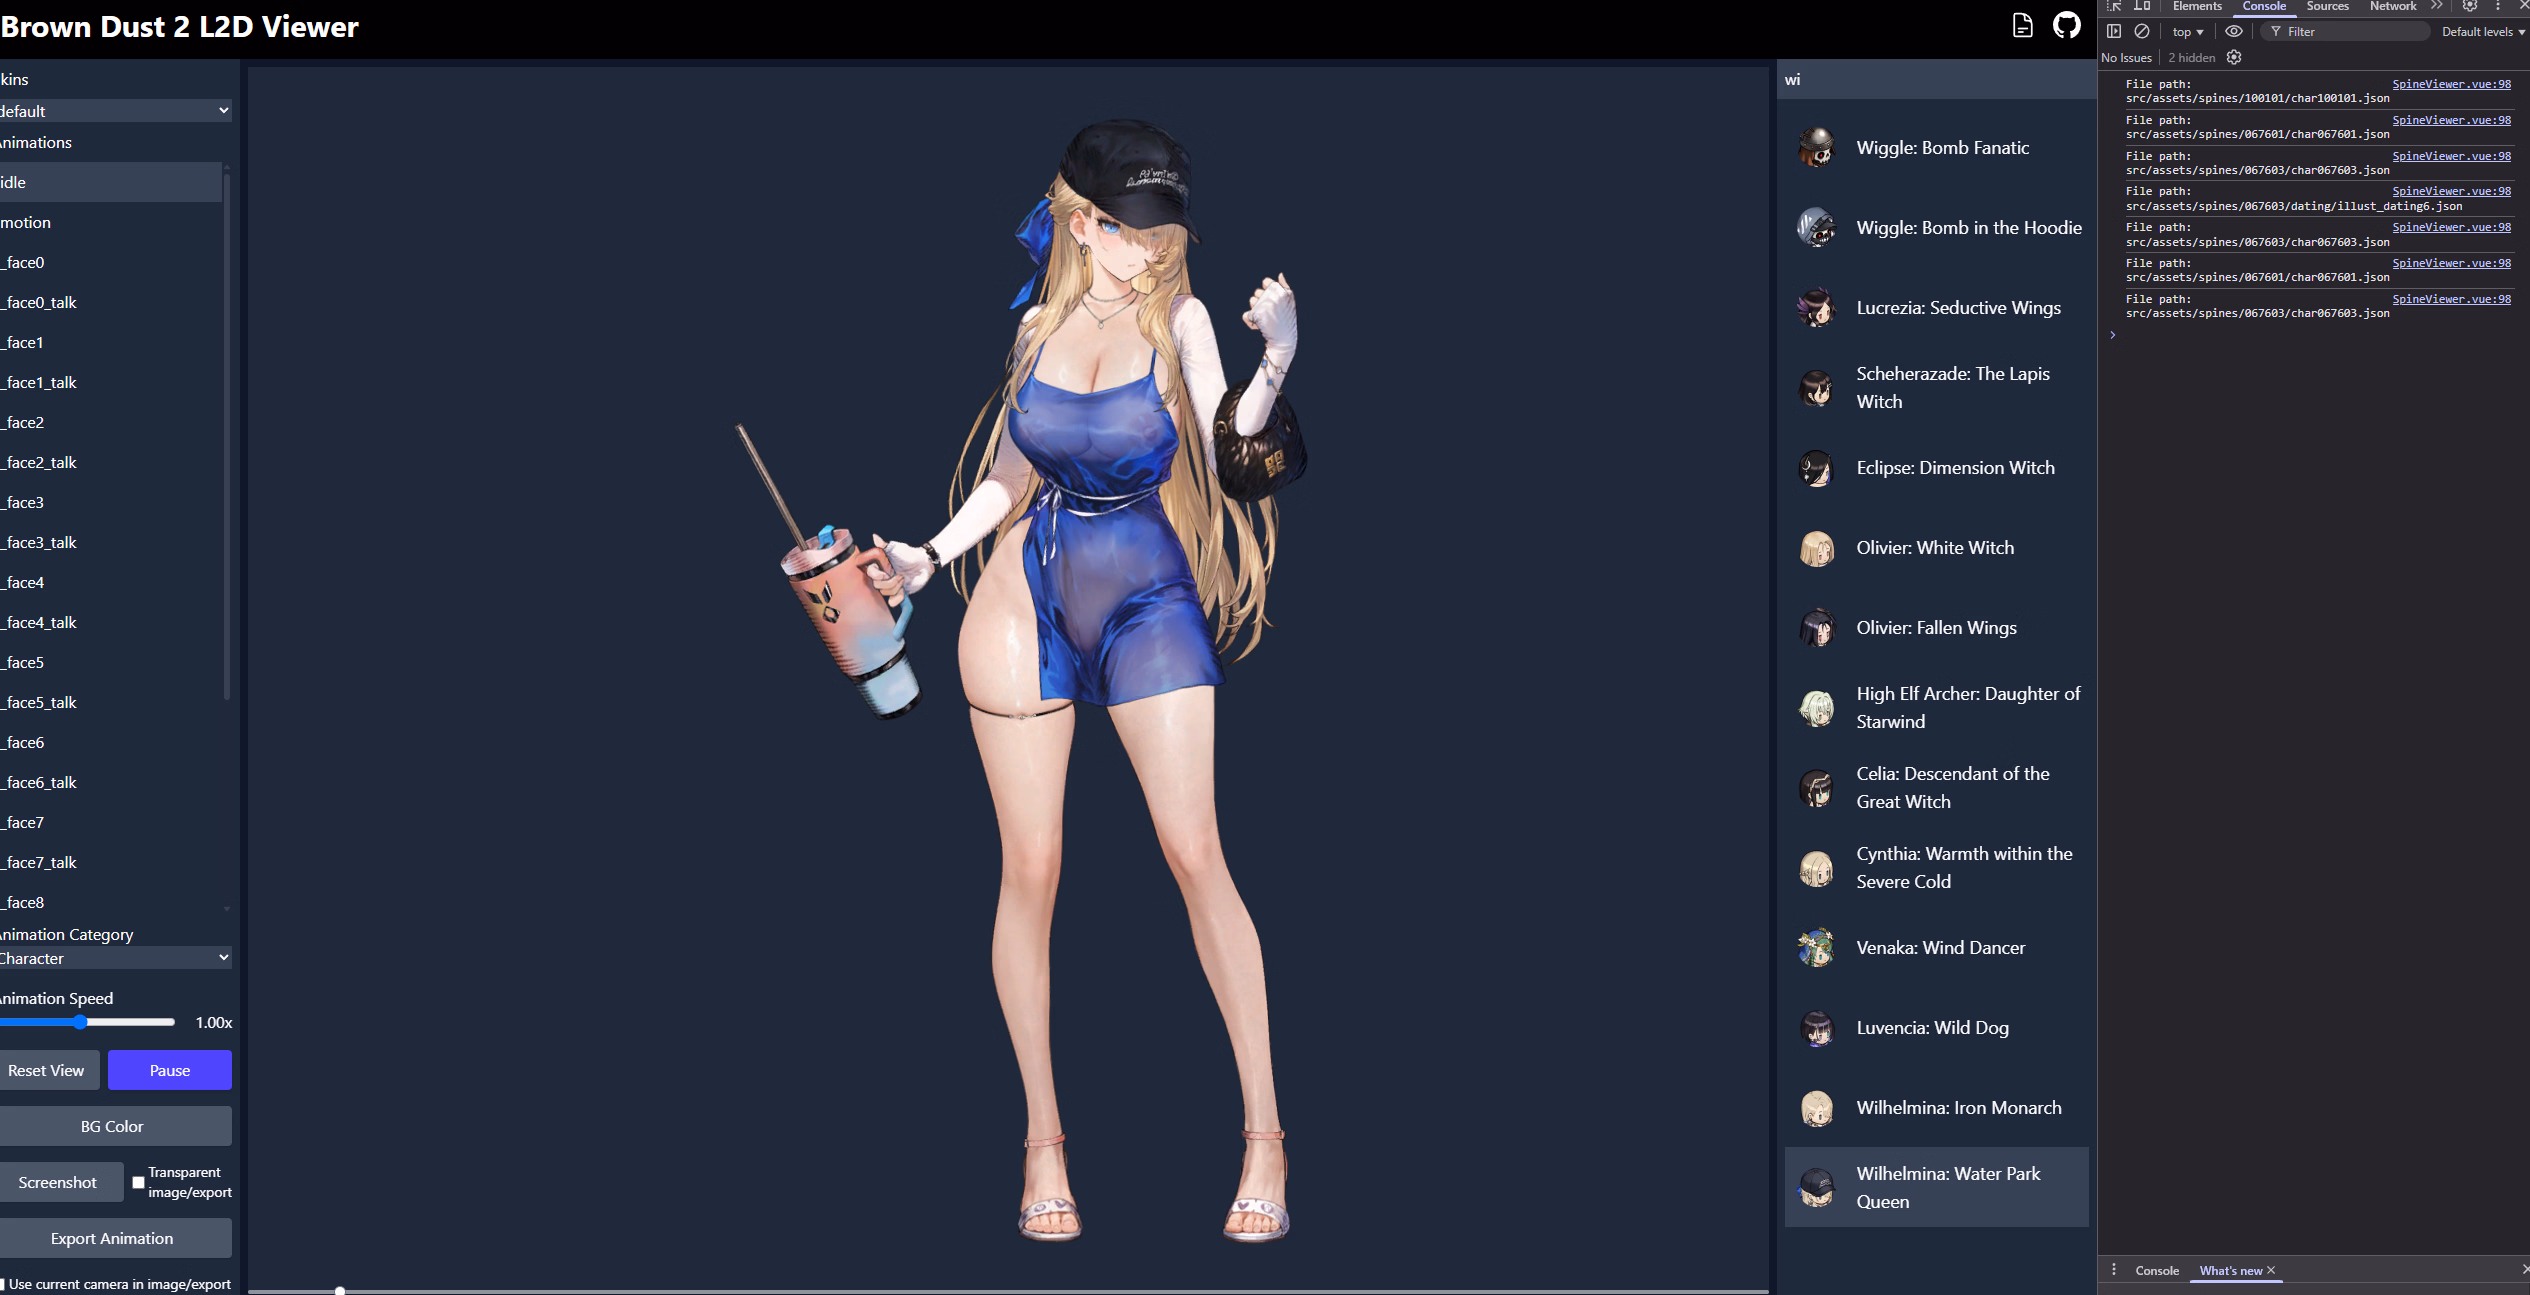This screenshot has width=2530, height=1295.
Task: Open first SpineViewer.vue:98 source link
Action: pyautogui.click(x=2451, y=84)
